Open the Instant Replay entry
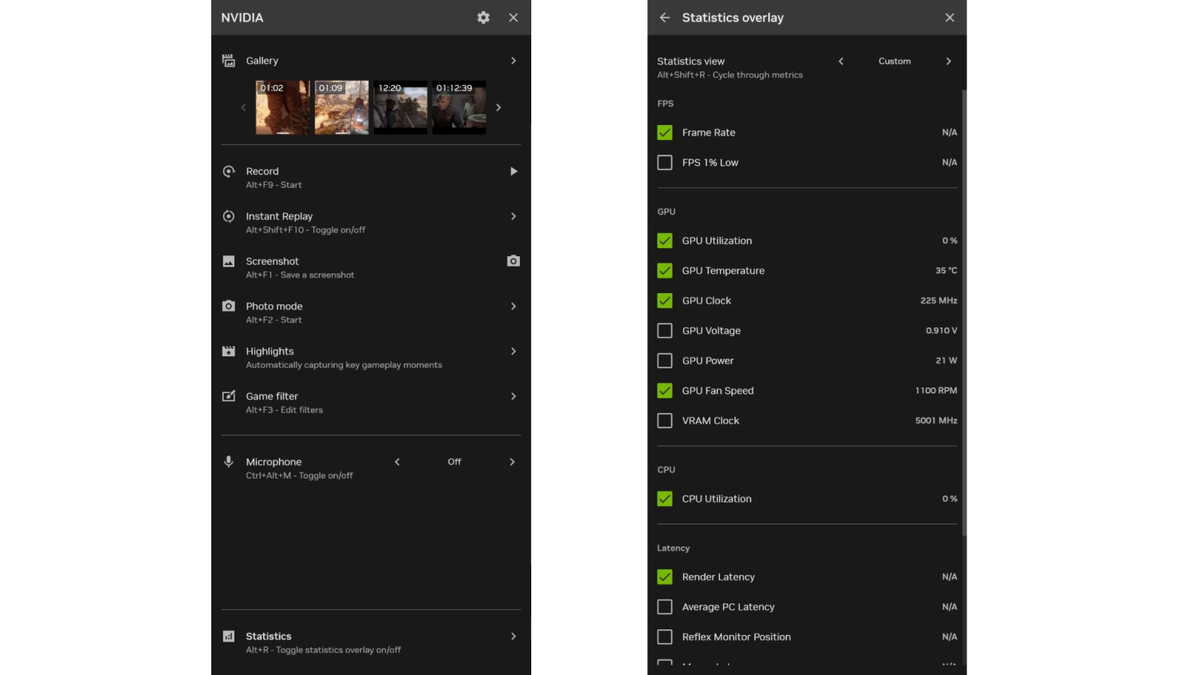The image size is (1200, 675). pyautogui.click(x=371, y=222)
